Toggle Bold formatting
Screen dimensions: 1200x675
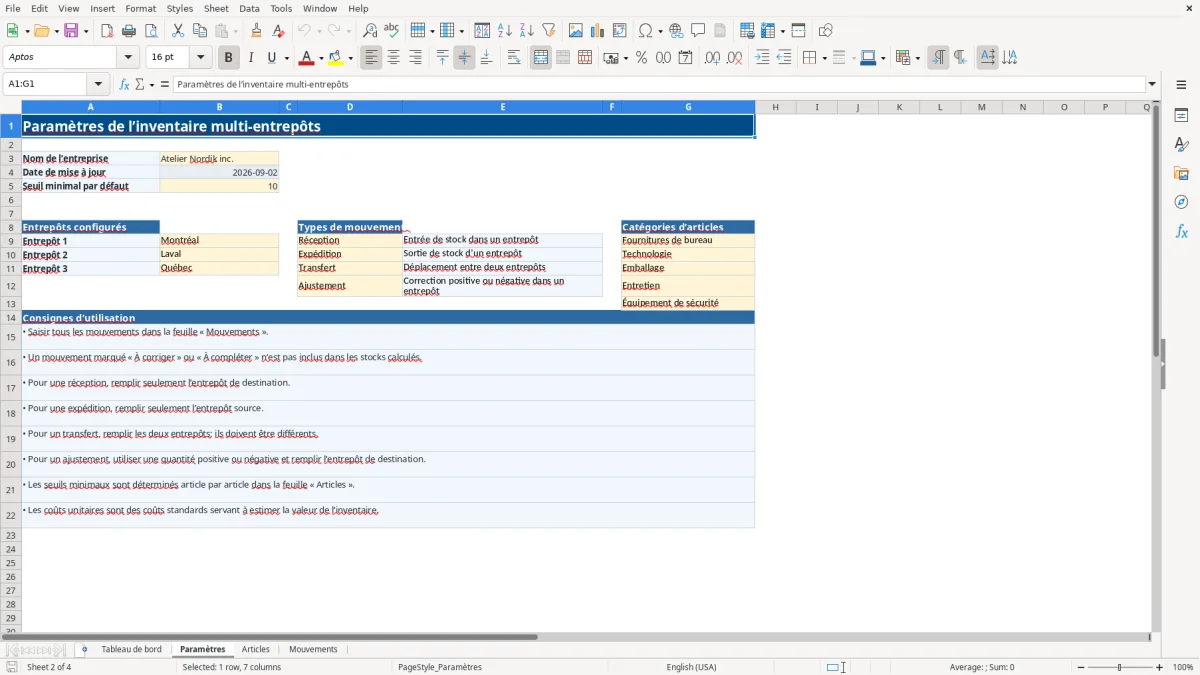pos(229,58)
